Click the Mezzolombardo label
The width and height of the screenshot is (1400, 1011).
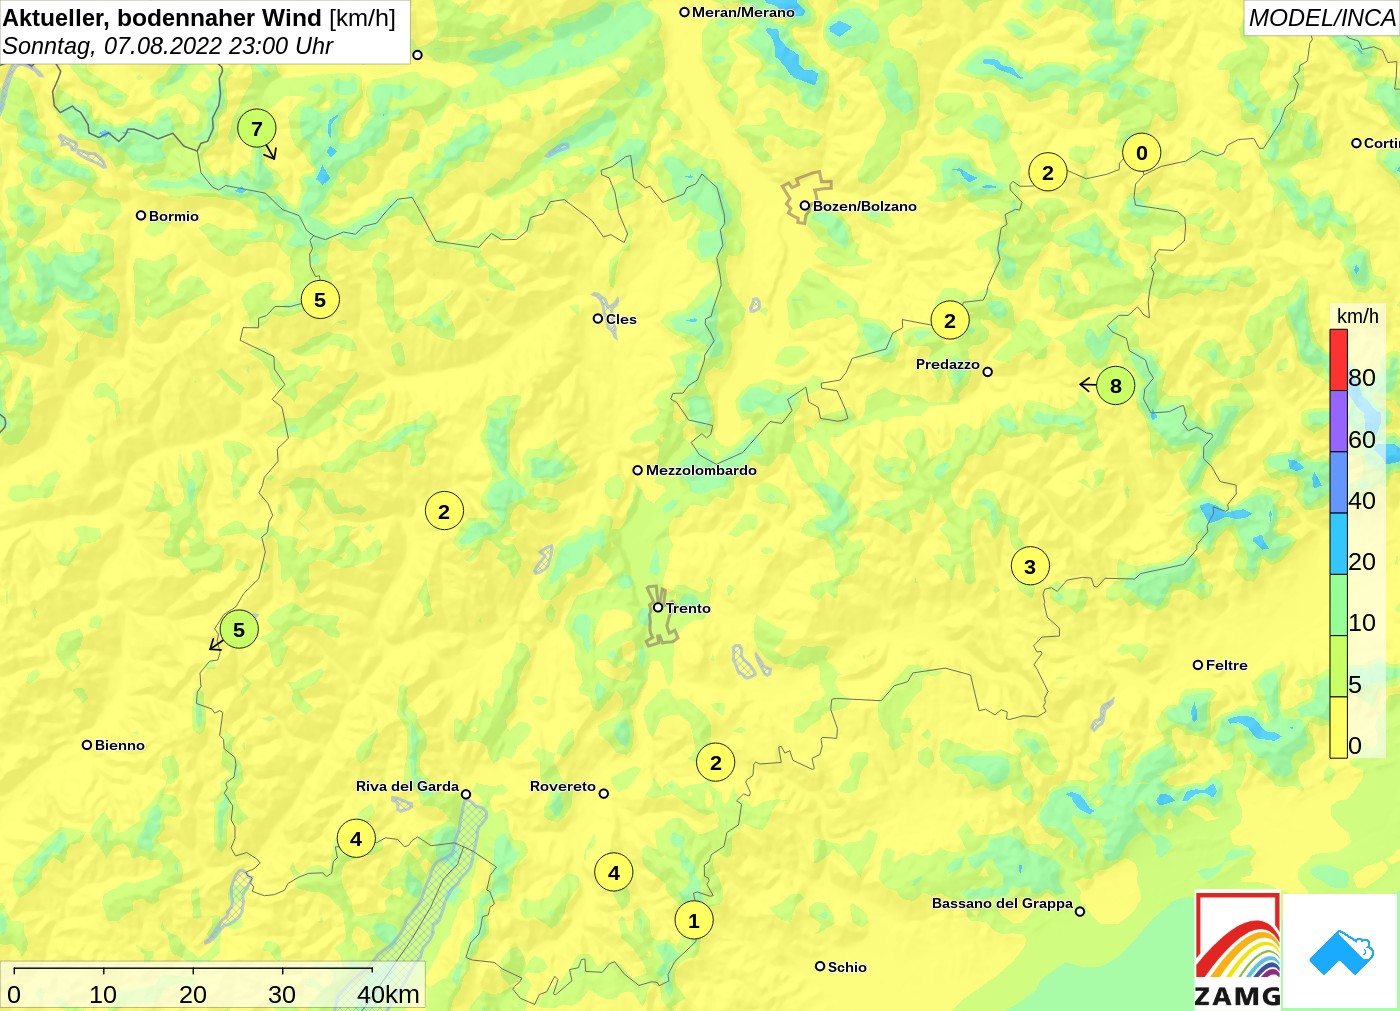tap(701, 470)
